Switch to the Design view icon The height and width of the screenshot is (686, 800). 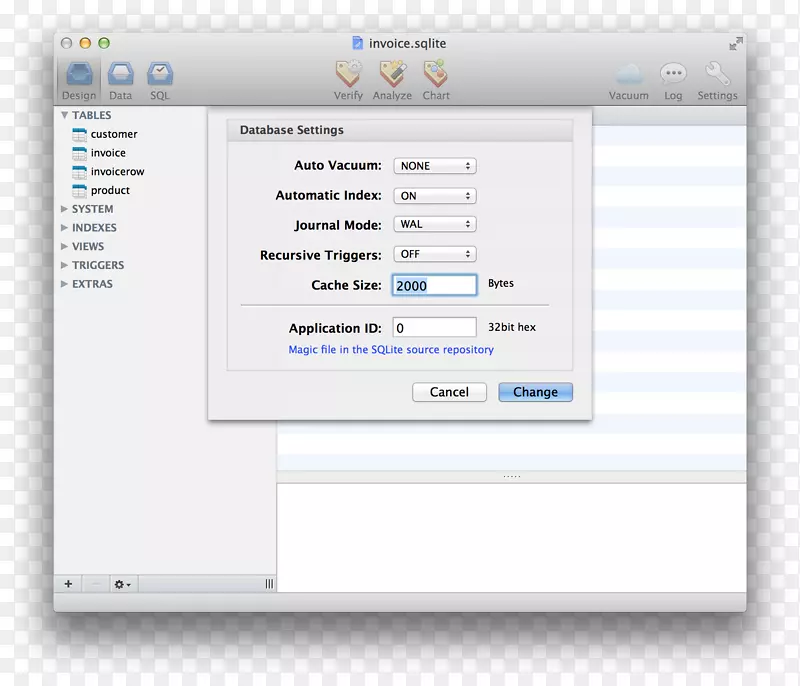[79, 75]
